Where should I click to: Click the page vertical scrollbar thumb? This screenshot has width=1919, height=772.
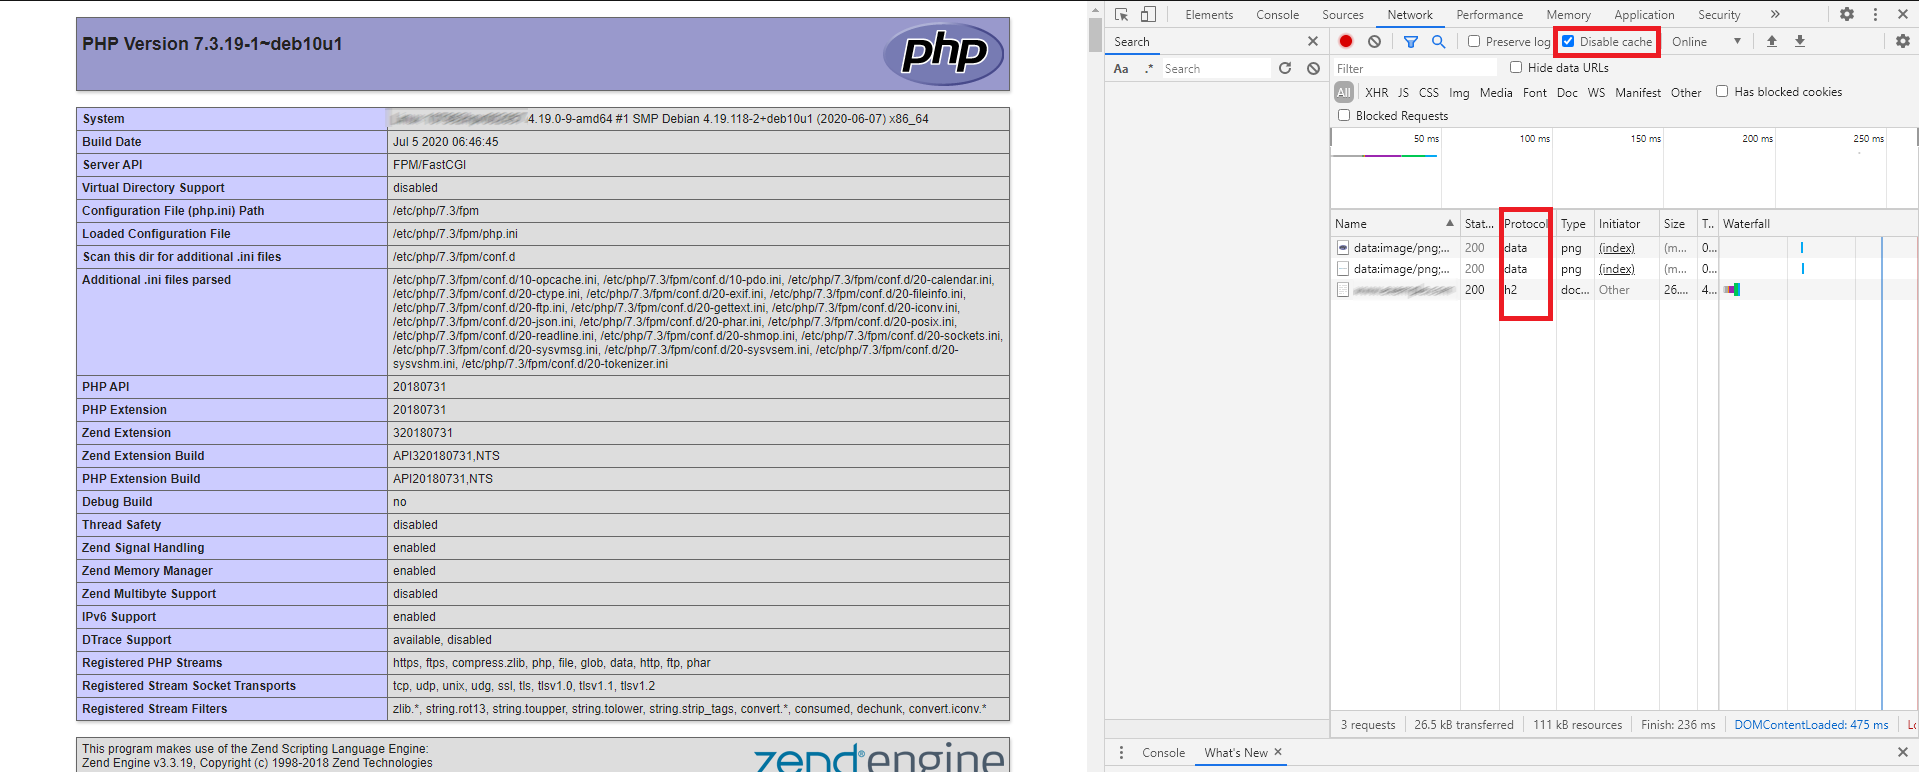[x=1095, y=34]
